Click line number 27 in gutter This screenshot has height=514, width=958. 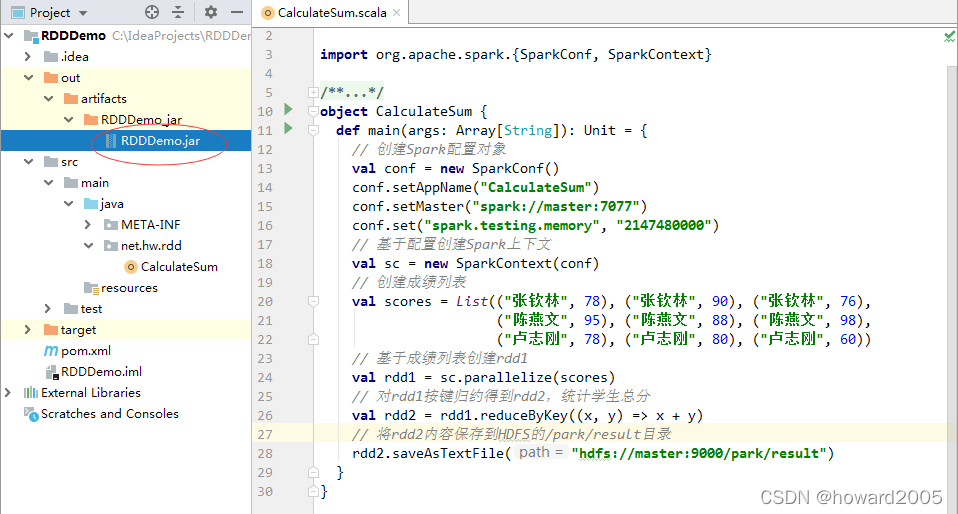tap(265, 435)
